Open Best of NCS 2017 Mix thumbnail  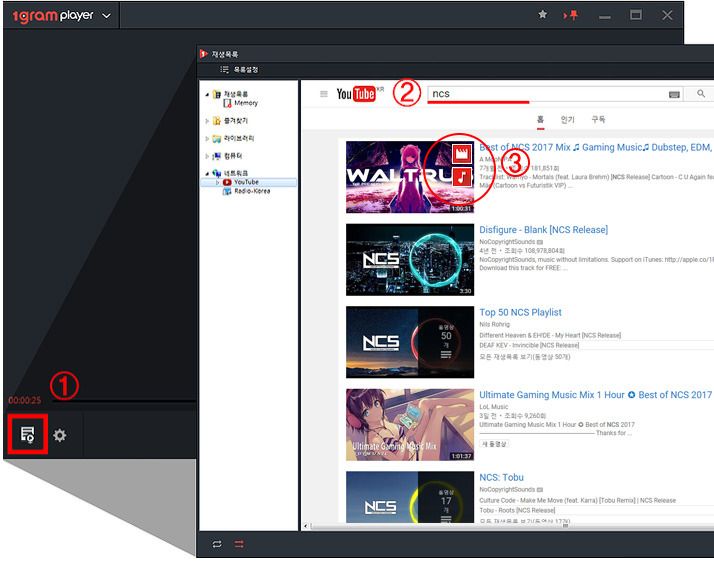point(410,177)
